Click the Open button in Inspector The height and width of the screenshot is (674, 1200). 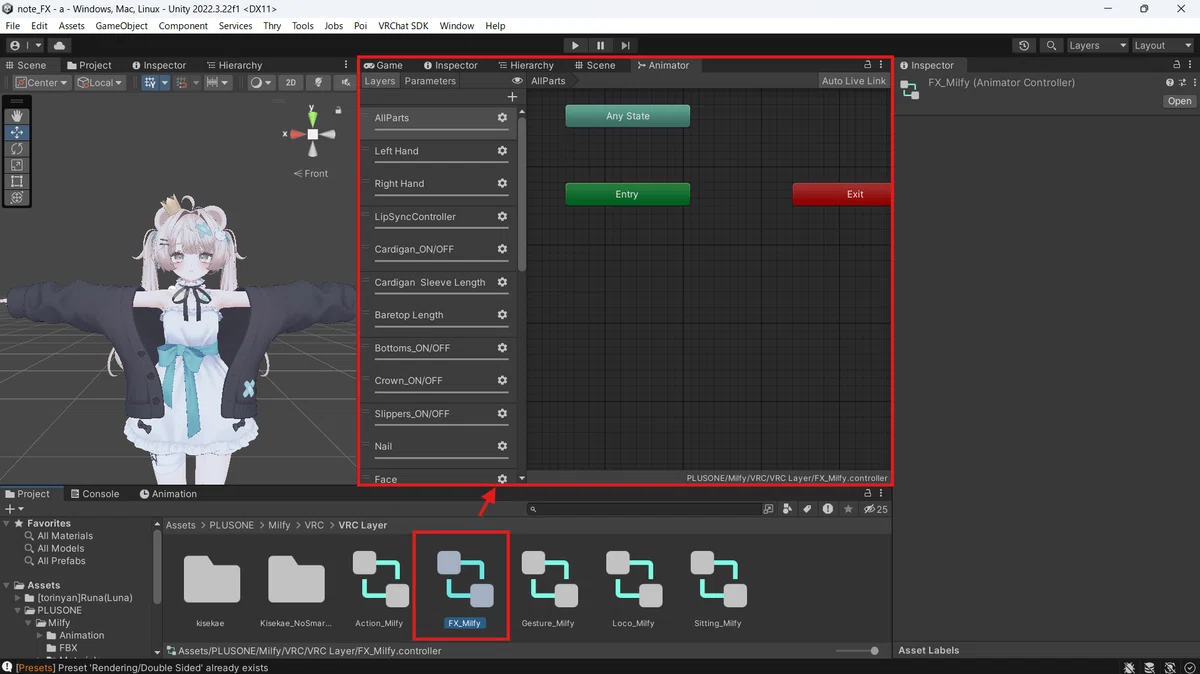click(x=1179, y=101)
